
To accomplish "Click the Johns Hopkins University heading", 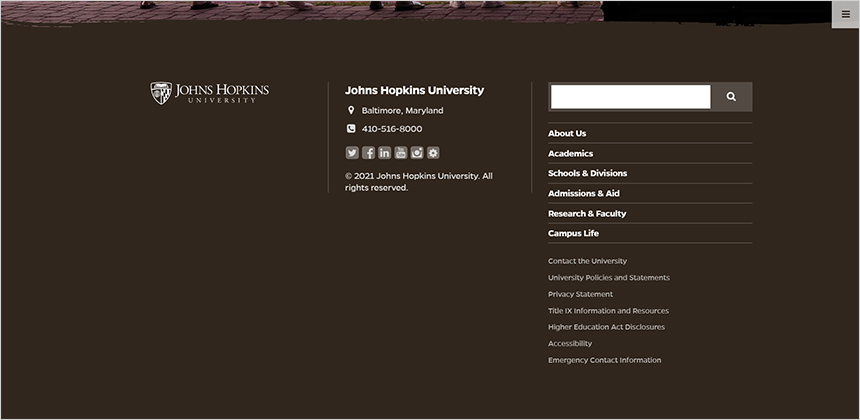I will point(415,90).
